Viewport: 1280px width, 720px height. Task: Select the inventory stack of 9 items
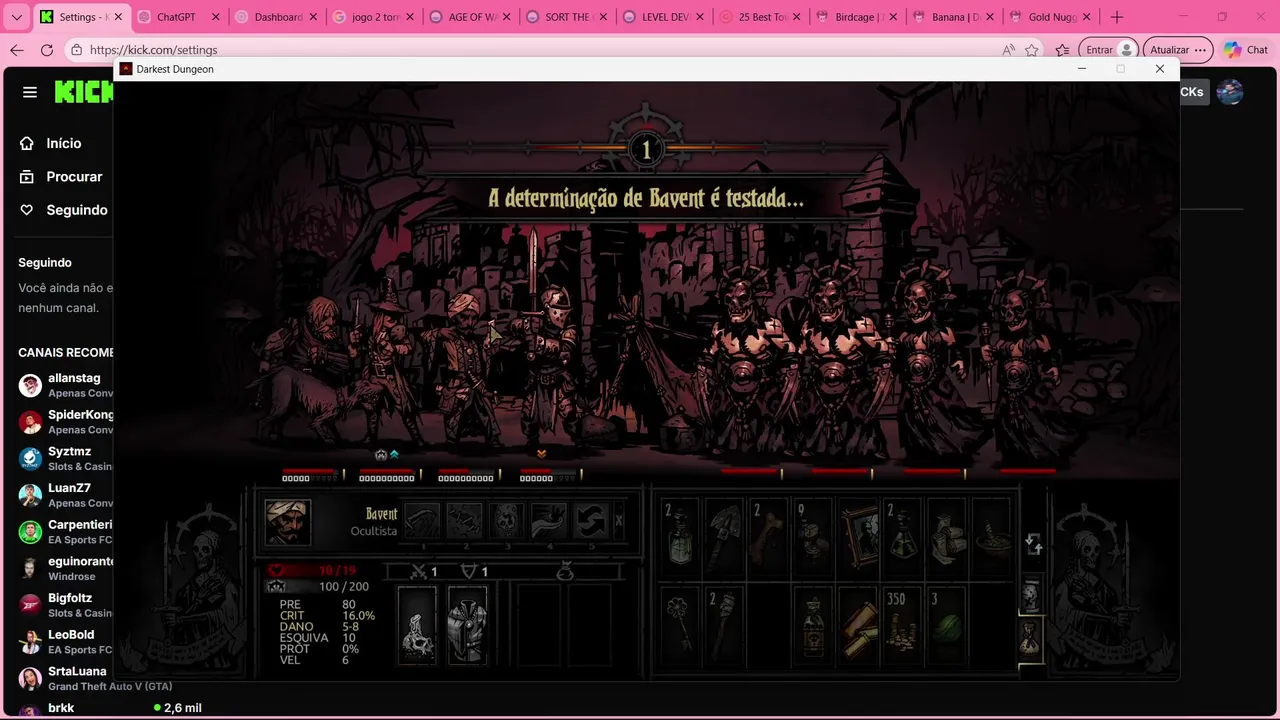coord(813,535)
